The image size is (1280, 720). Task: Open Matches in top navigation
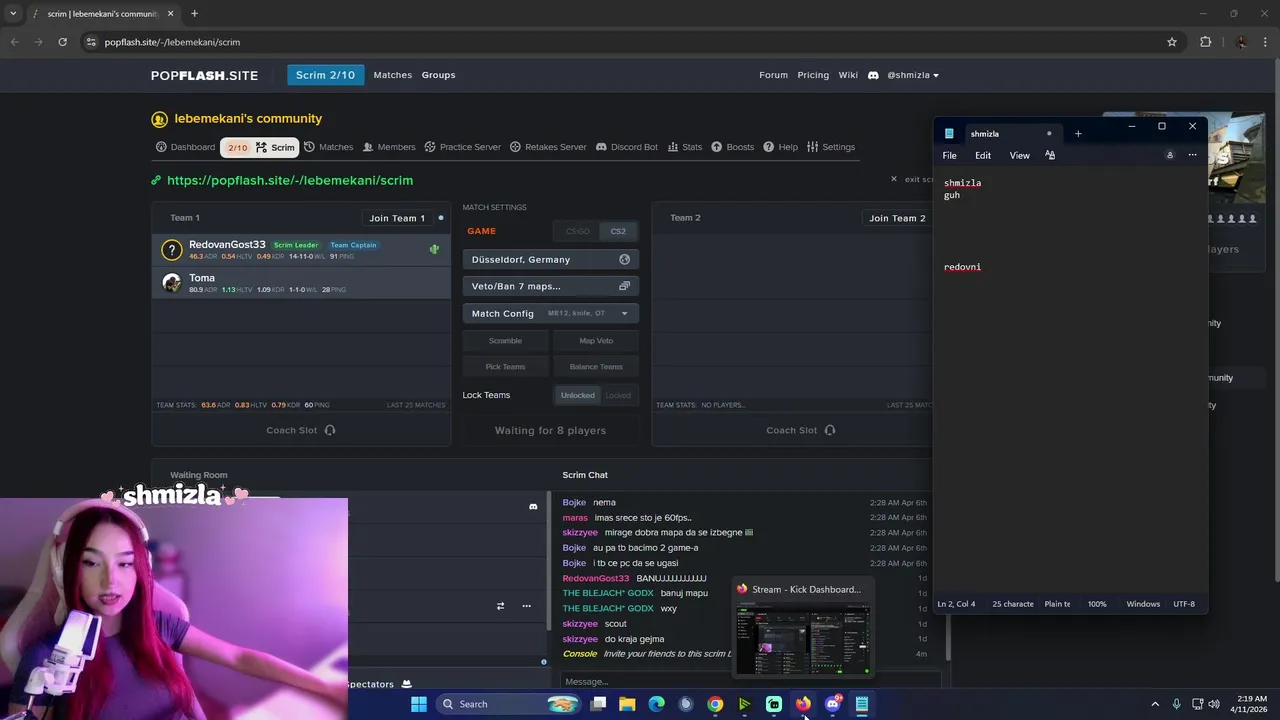tap(393, 75)
